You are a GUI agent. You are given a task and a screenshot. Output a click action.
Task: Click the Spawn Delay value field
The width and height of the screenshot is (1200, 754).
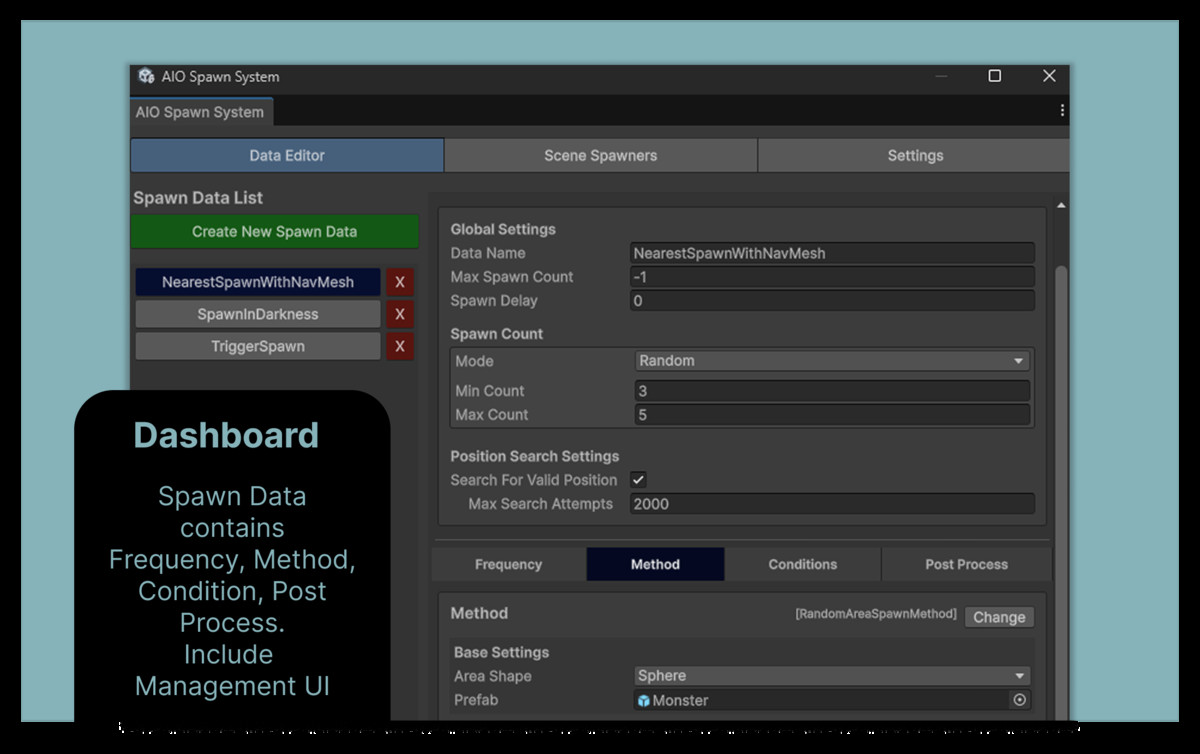(832, 301)
